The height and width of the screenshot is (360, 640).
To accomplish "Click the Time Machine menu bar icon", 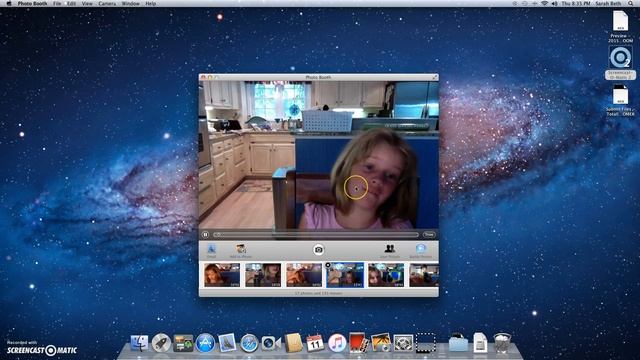I will tap(524, 3).
